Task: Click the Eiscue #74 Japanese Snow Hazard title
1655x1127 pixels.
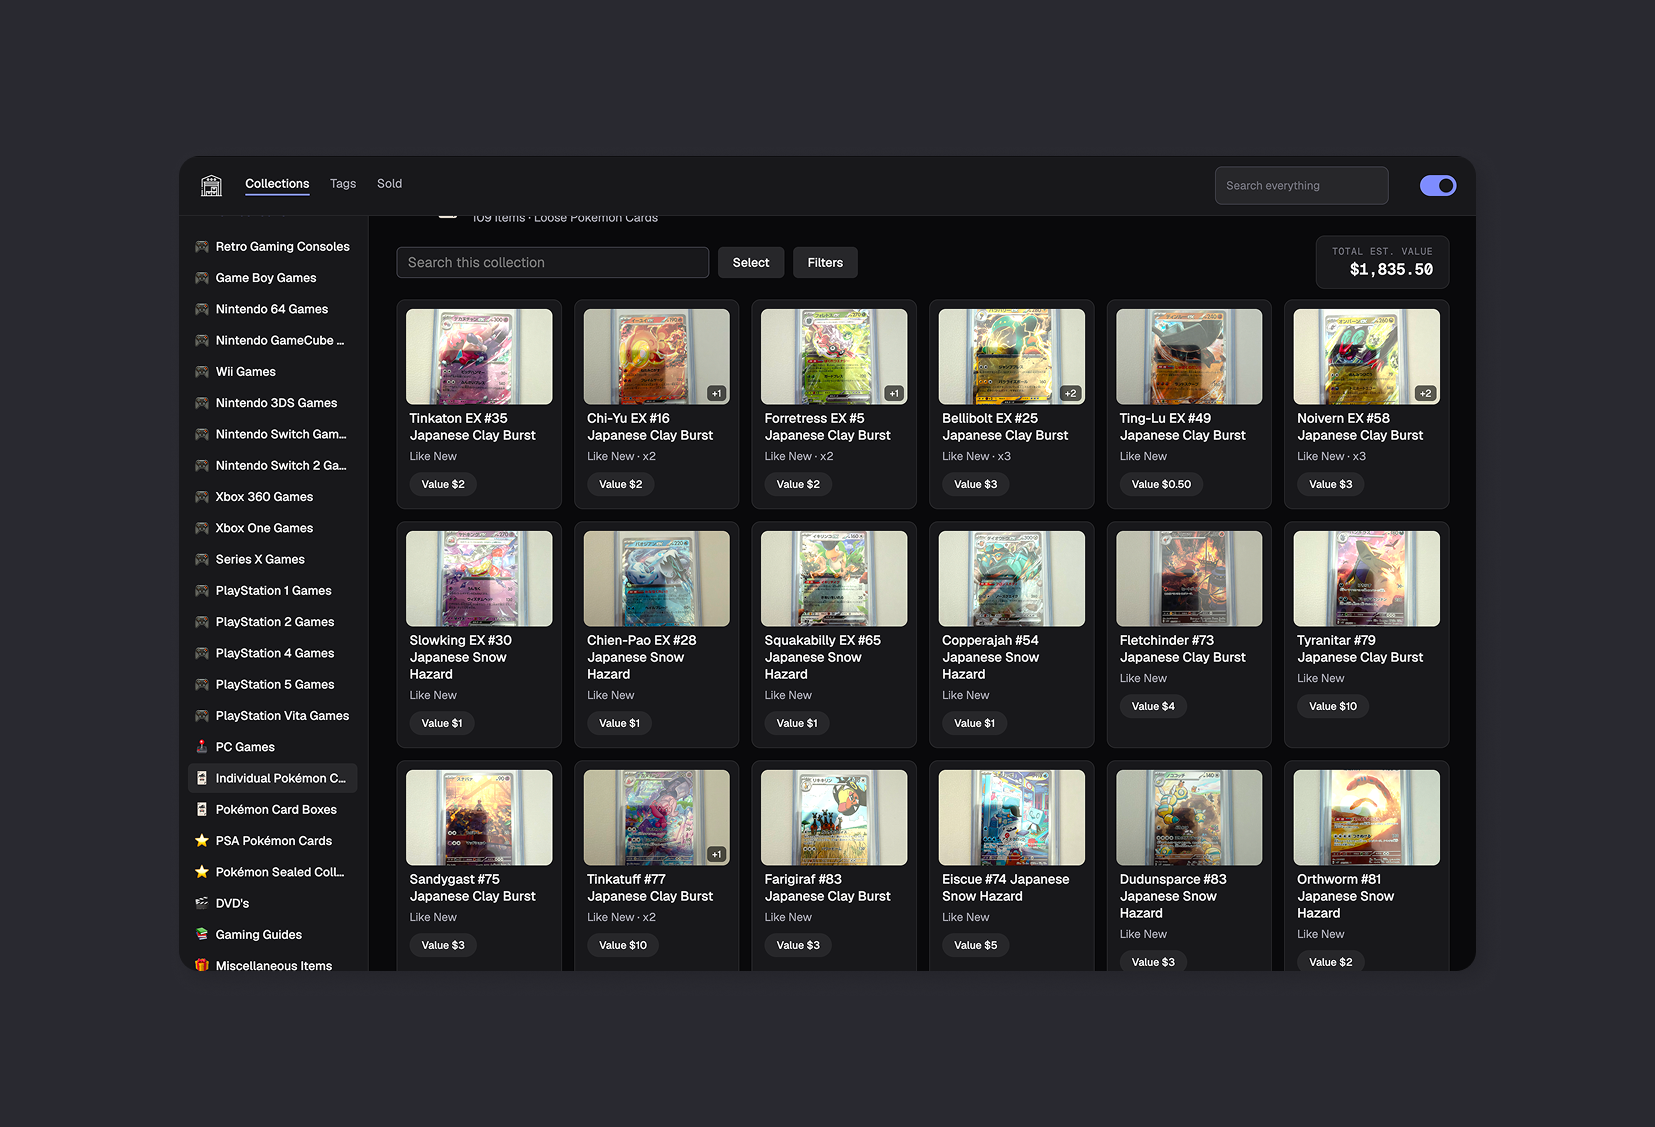Action: (1005, 888)
